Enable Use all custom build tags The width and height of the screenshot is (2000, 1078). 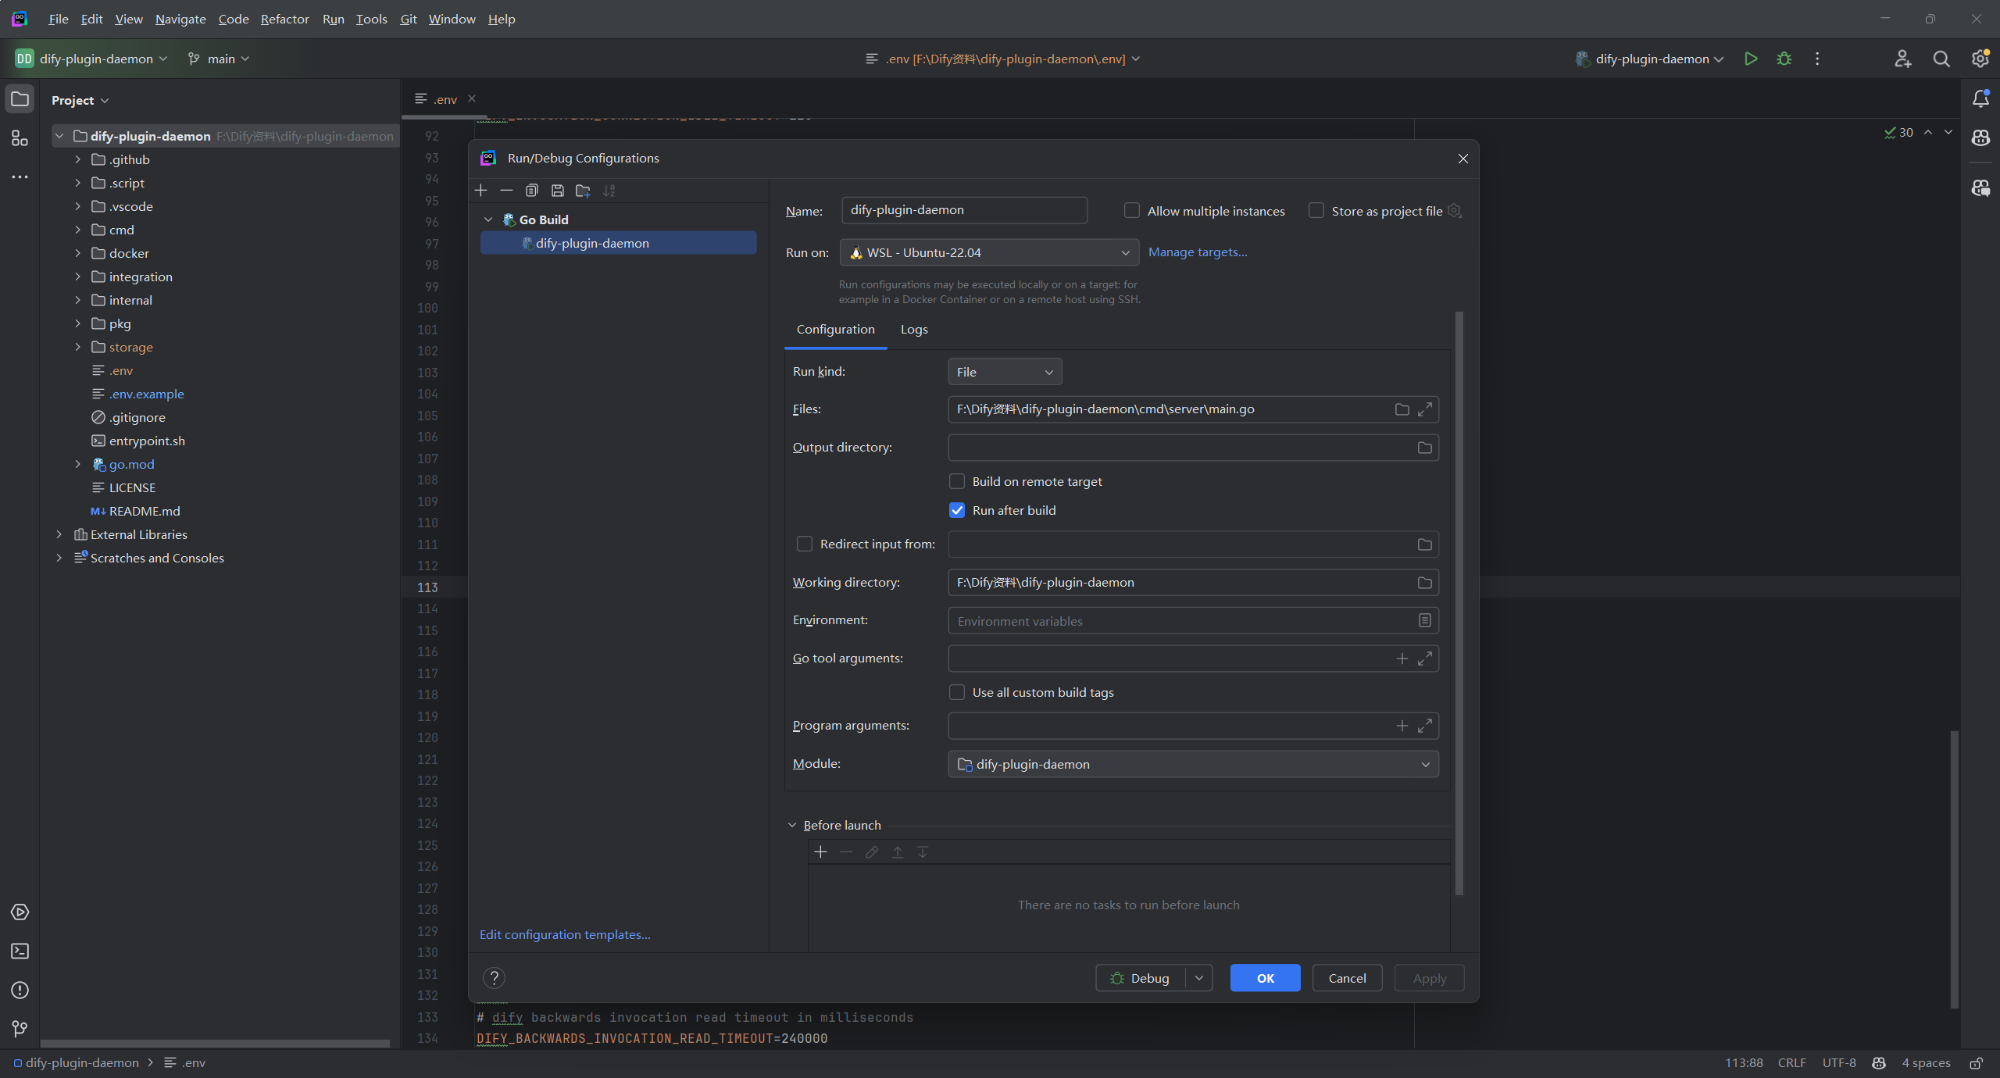click(x=957, y=692)
